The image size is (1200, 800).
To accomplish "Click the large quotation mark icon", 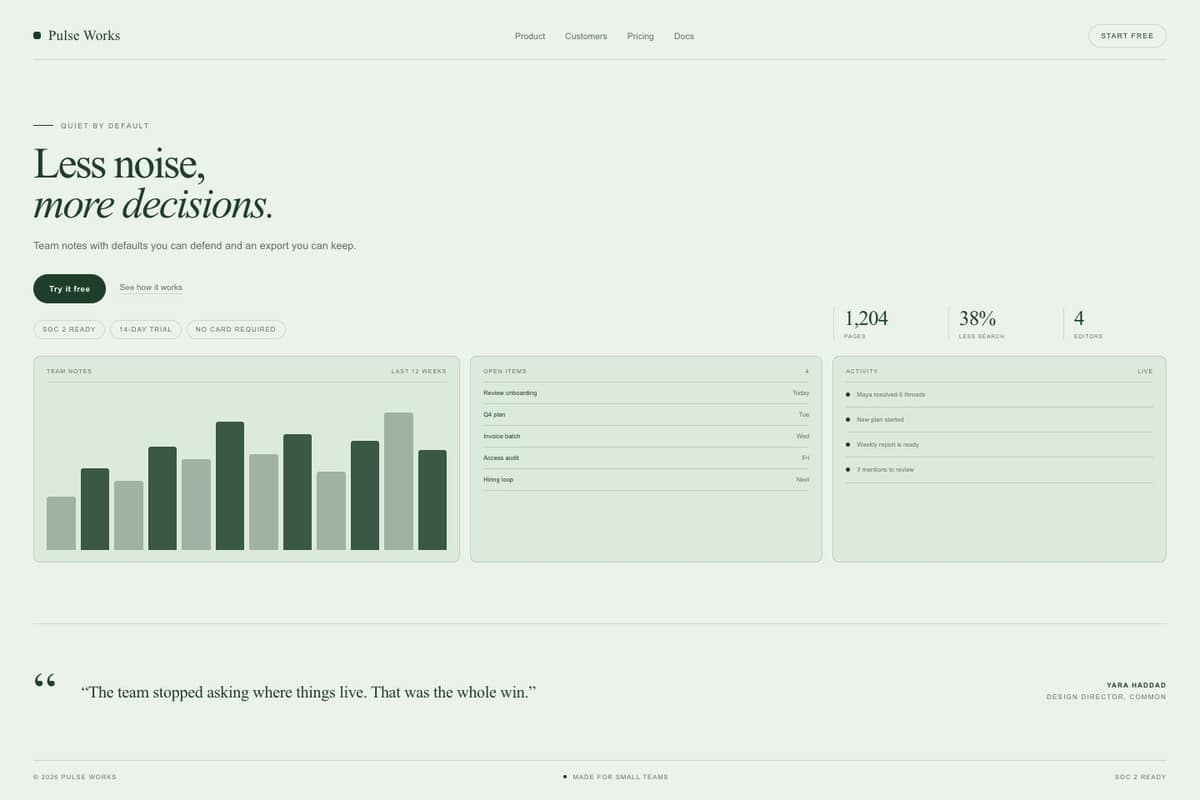I will (x=45, y=682).
